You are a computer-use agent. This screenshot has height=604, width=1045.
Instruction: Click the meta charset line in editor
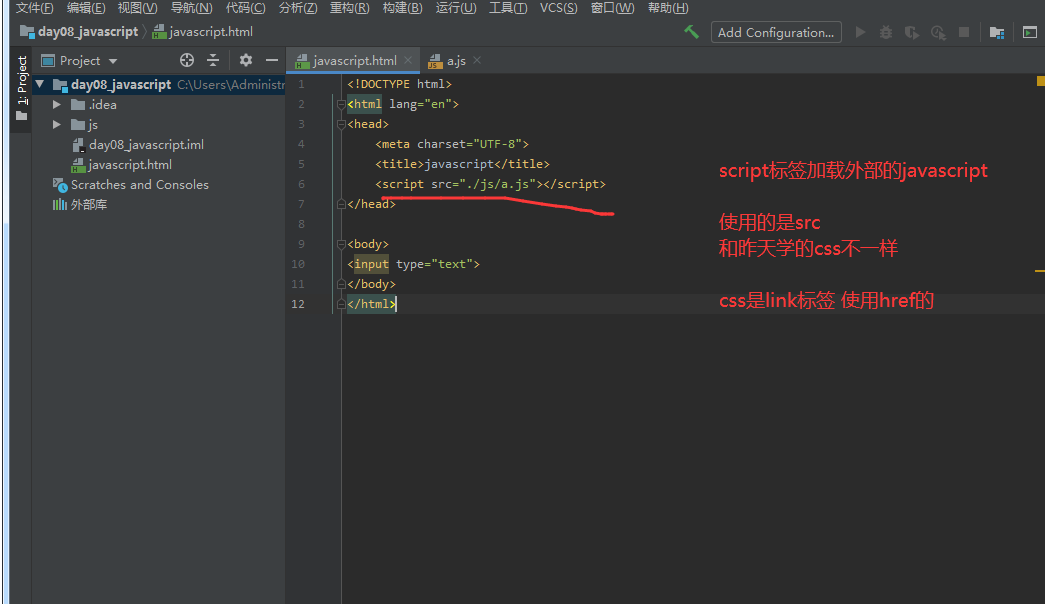click(452, 144)
